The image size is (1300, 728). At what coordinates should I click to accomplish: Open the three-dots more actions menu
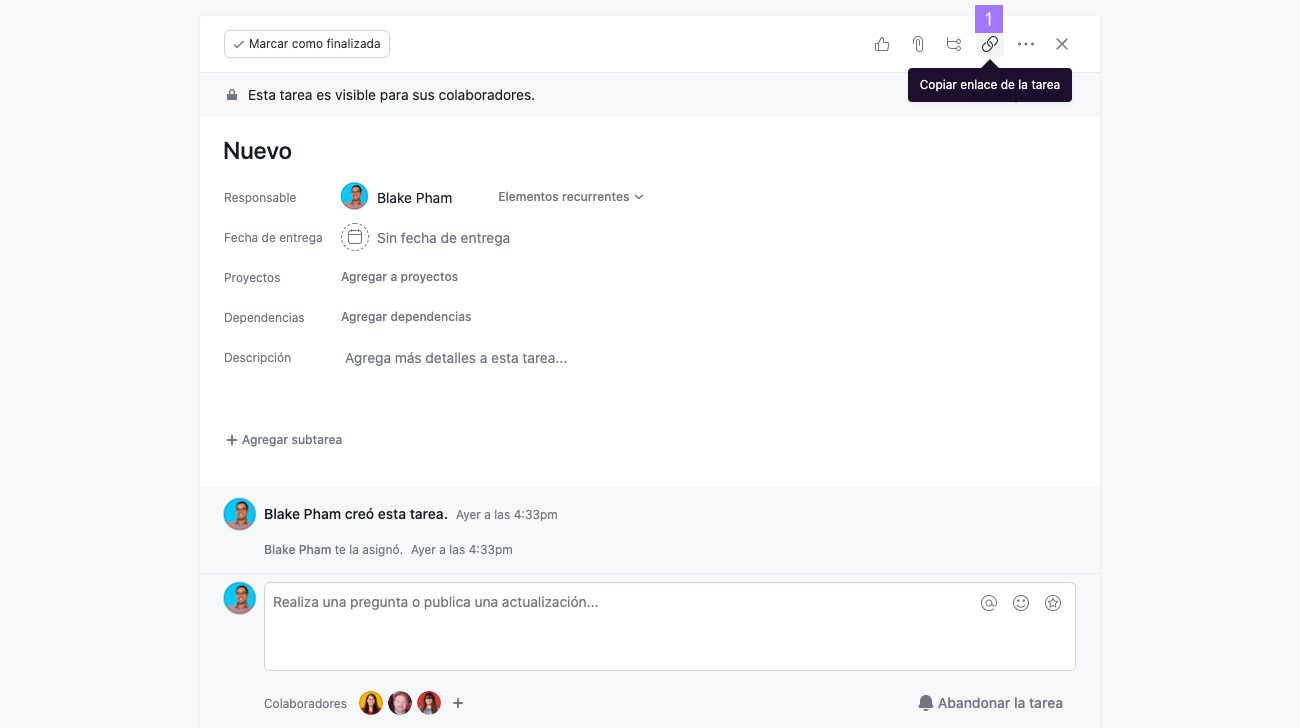pos(1026,44)
